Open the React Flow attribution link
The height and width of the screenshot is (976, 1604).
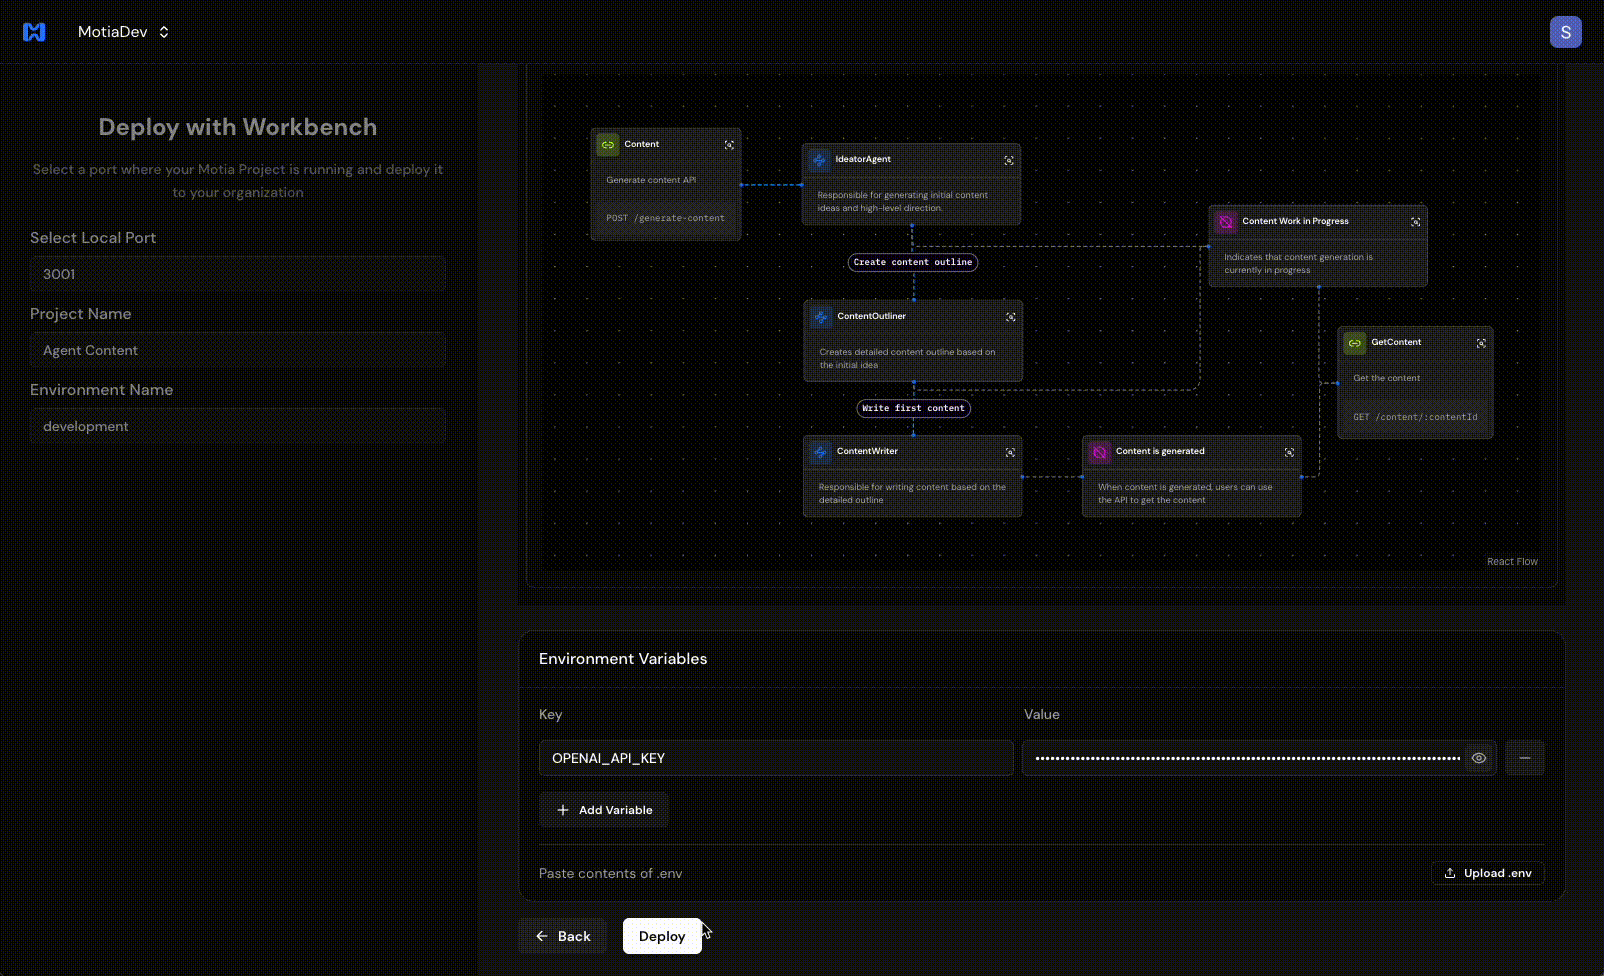pos(1512,561)
